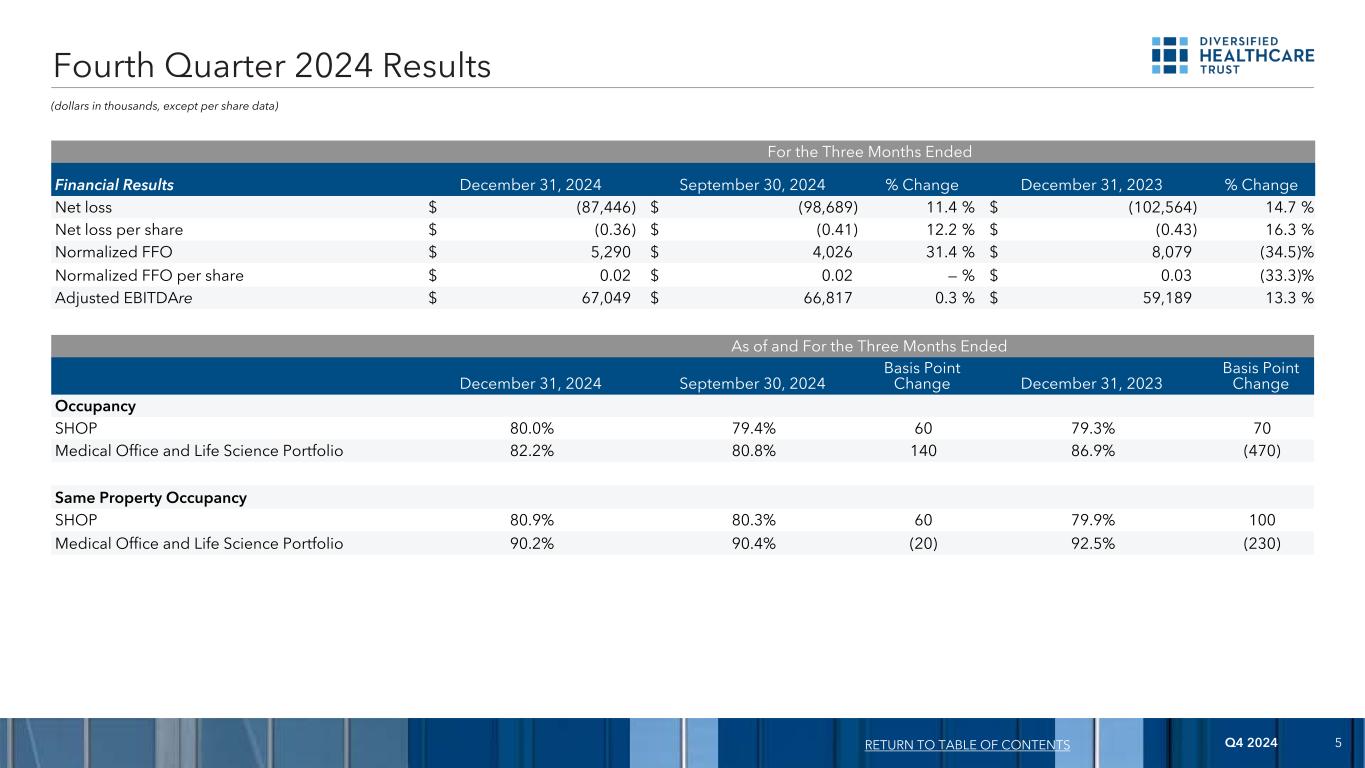Select the Financial Results column header
1365x768 pixels.
point(113,185)
